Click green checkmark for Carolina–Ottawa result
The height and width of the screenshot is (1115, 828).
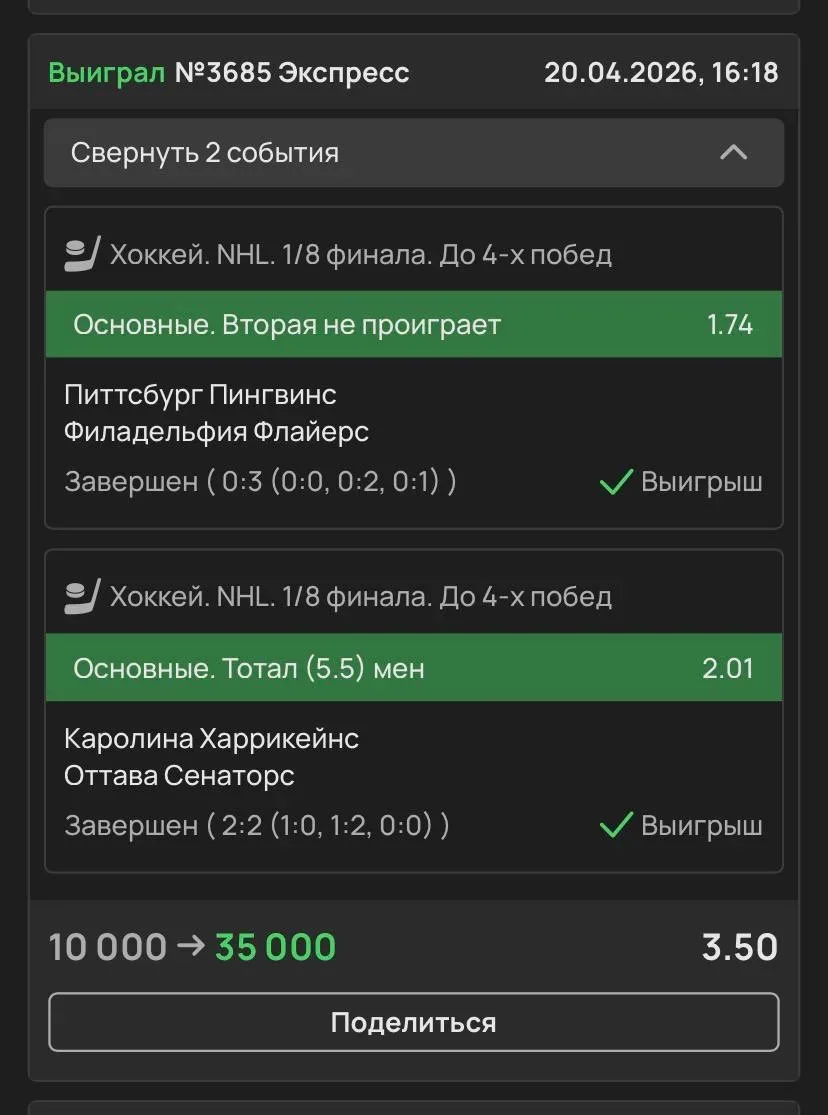click(615, 826)
